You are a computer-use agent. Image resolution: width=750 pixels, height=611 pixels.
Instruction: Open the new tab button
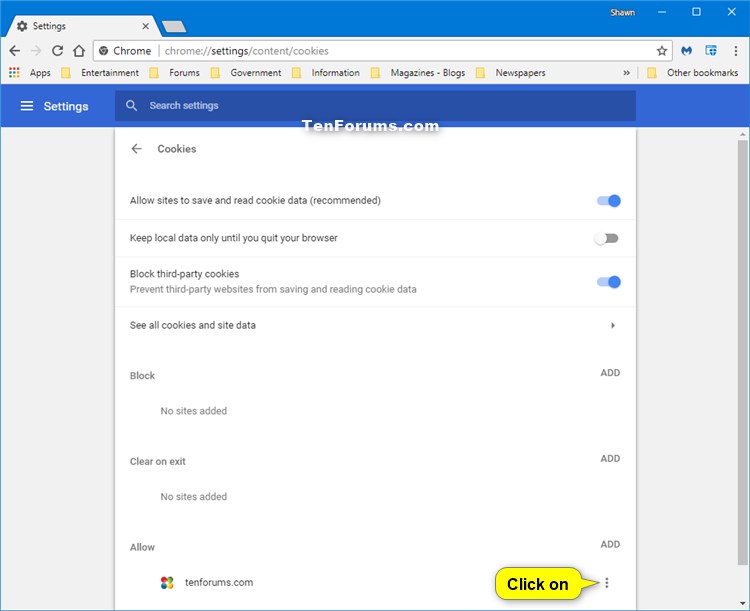click(174, 26)
